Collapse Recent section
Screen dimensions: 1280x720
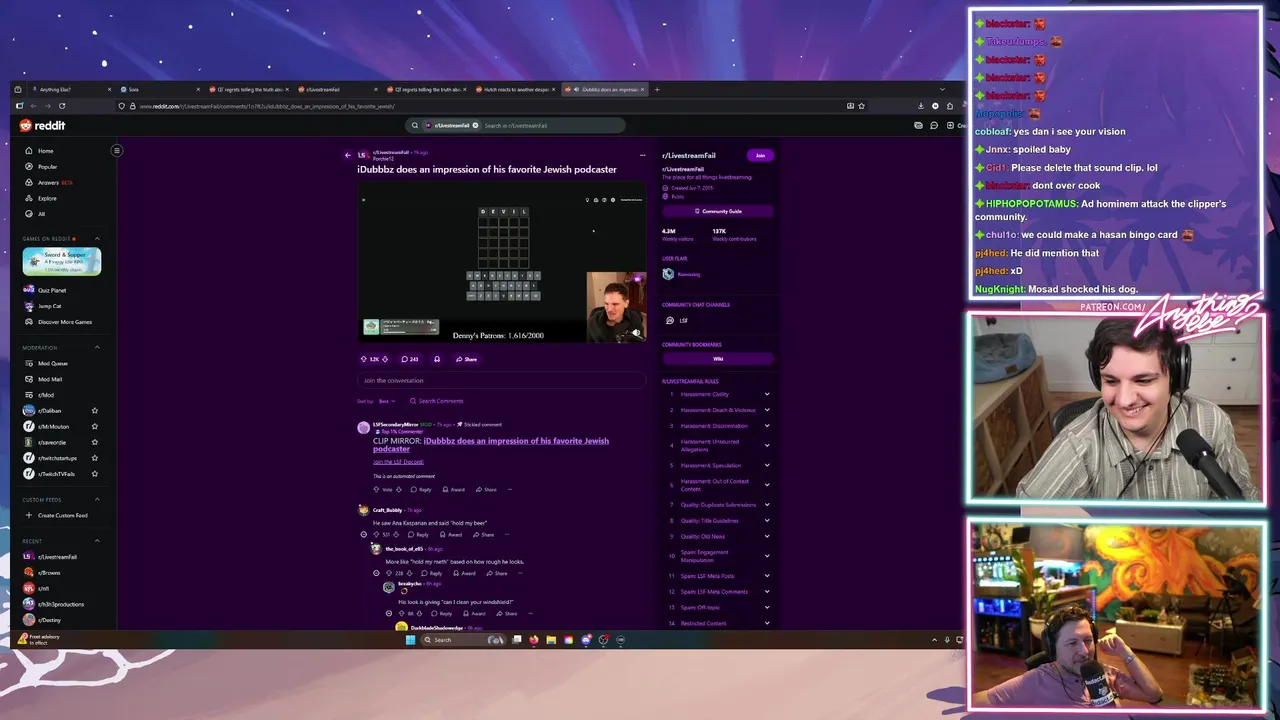[x=97, y=541]
